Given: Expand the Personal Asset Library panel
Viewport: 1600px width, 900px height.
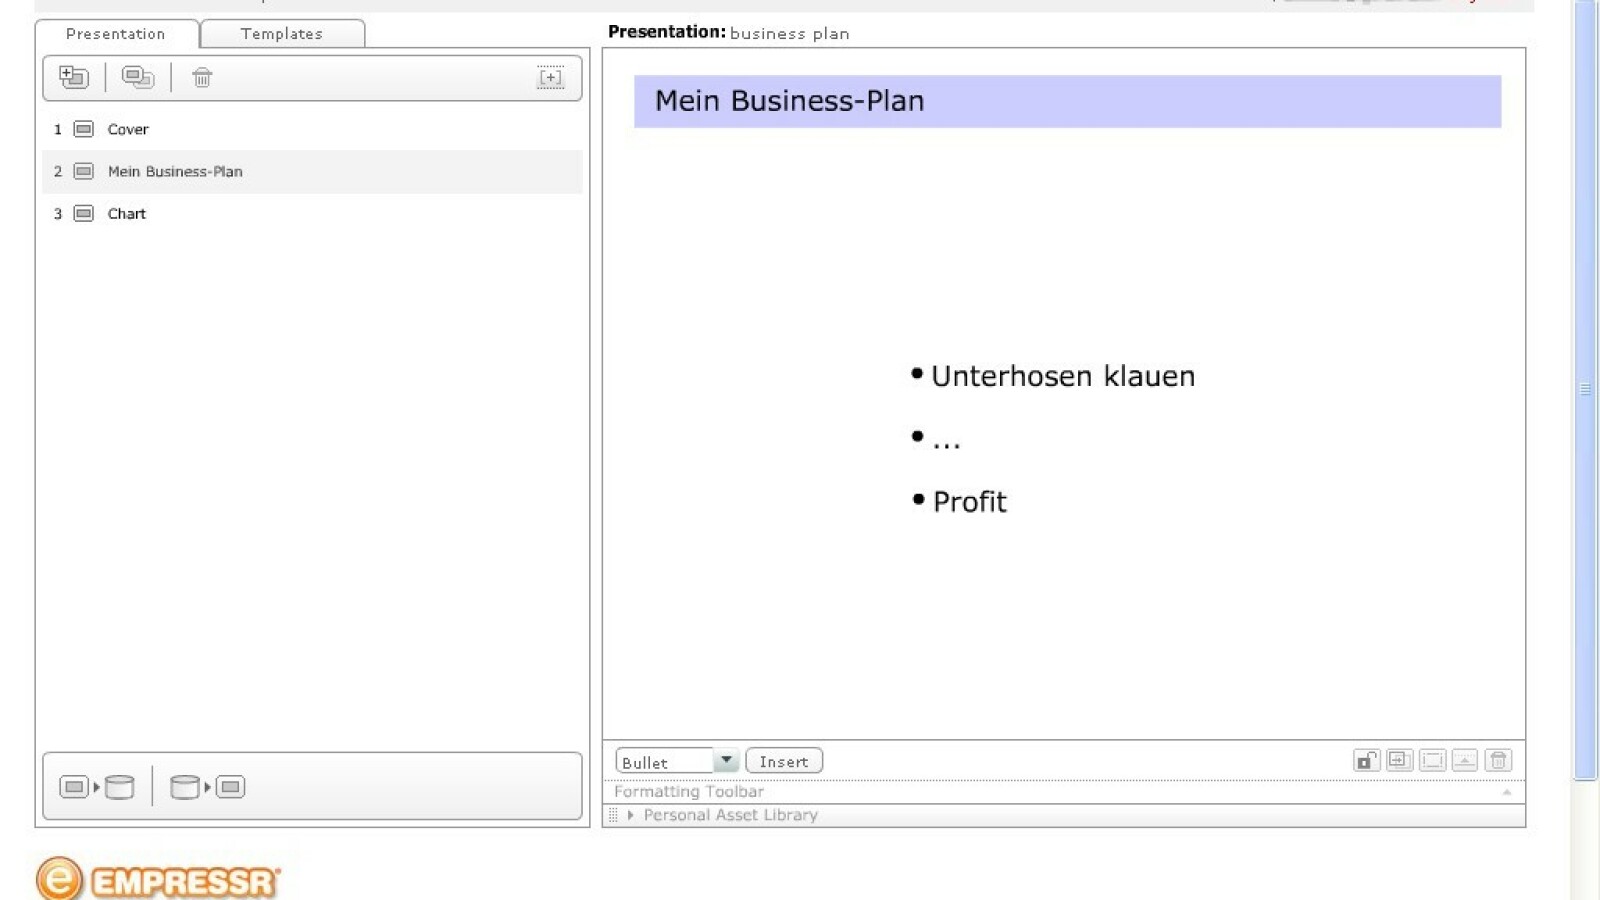Looking at the screenshot, I should tap(631, 815).
